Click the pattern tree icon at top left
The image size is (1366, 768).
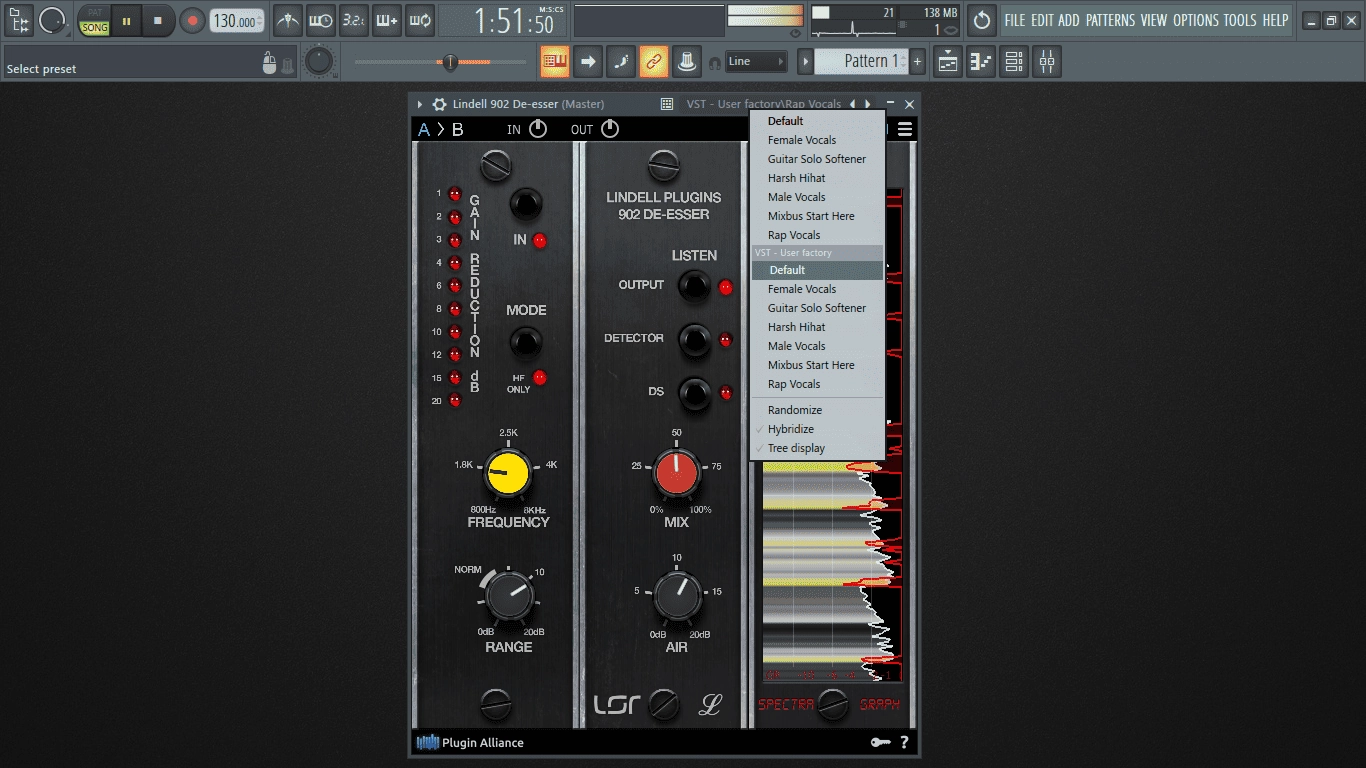tap(19, 20)
